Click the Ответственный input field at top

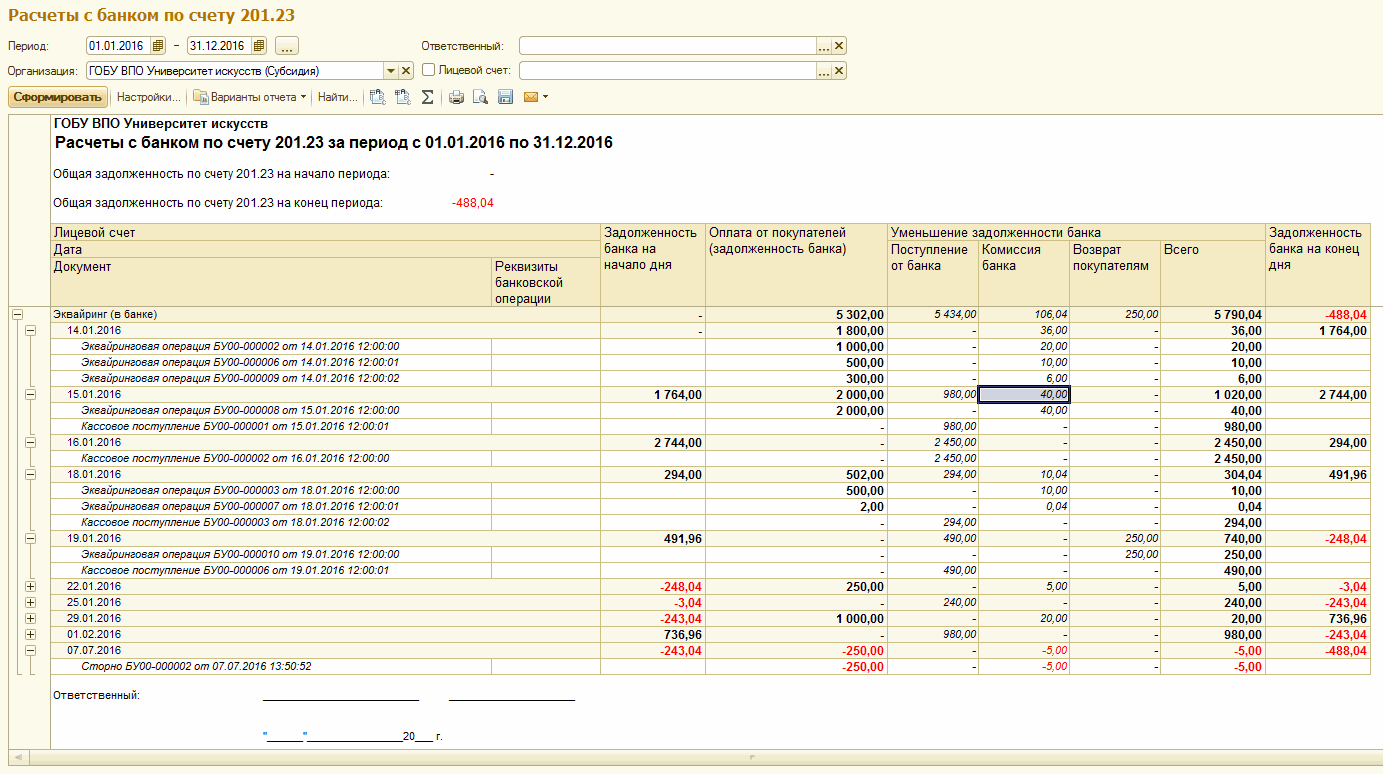[x=667, y=46]
